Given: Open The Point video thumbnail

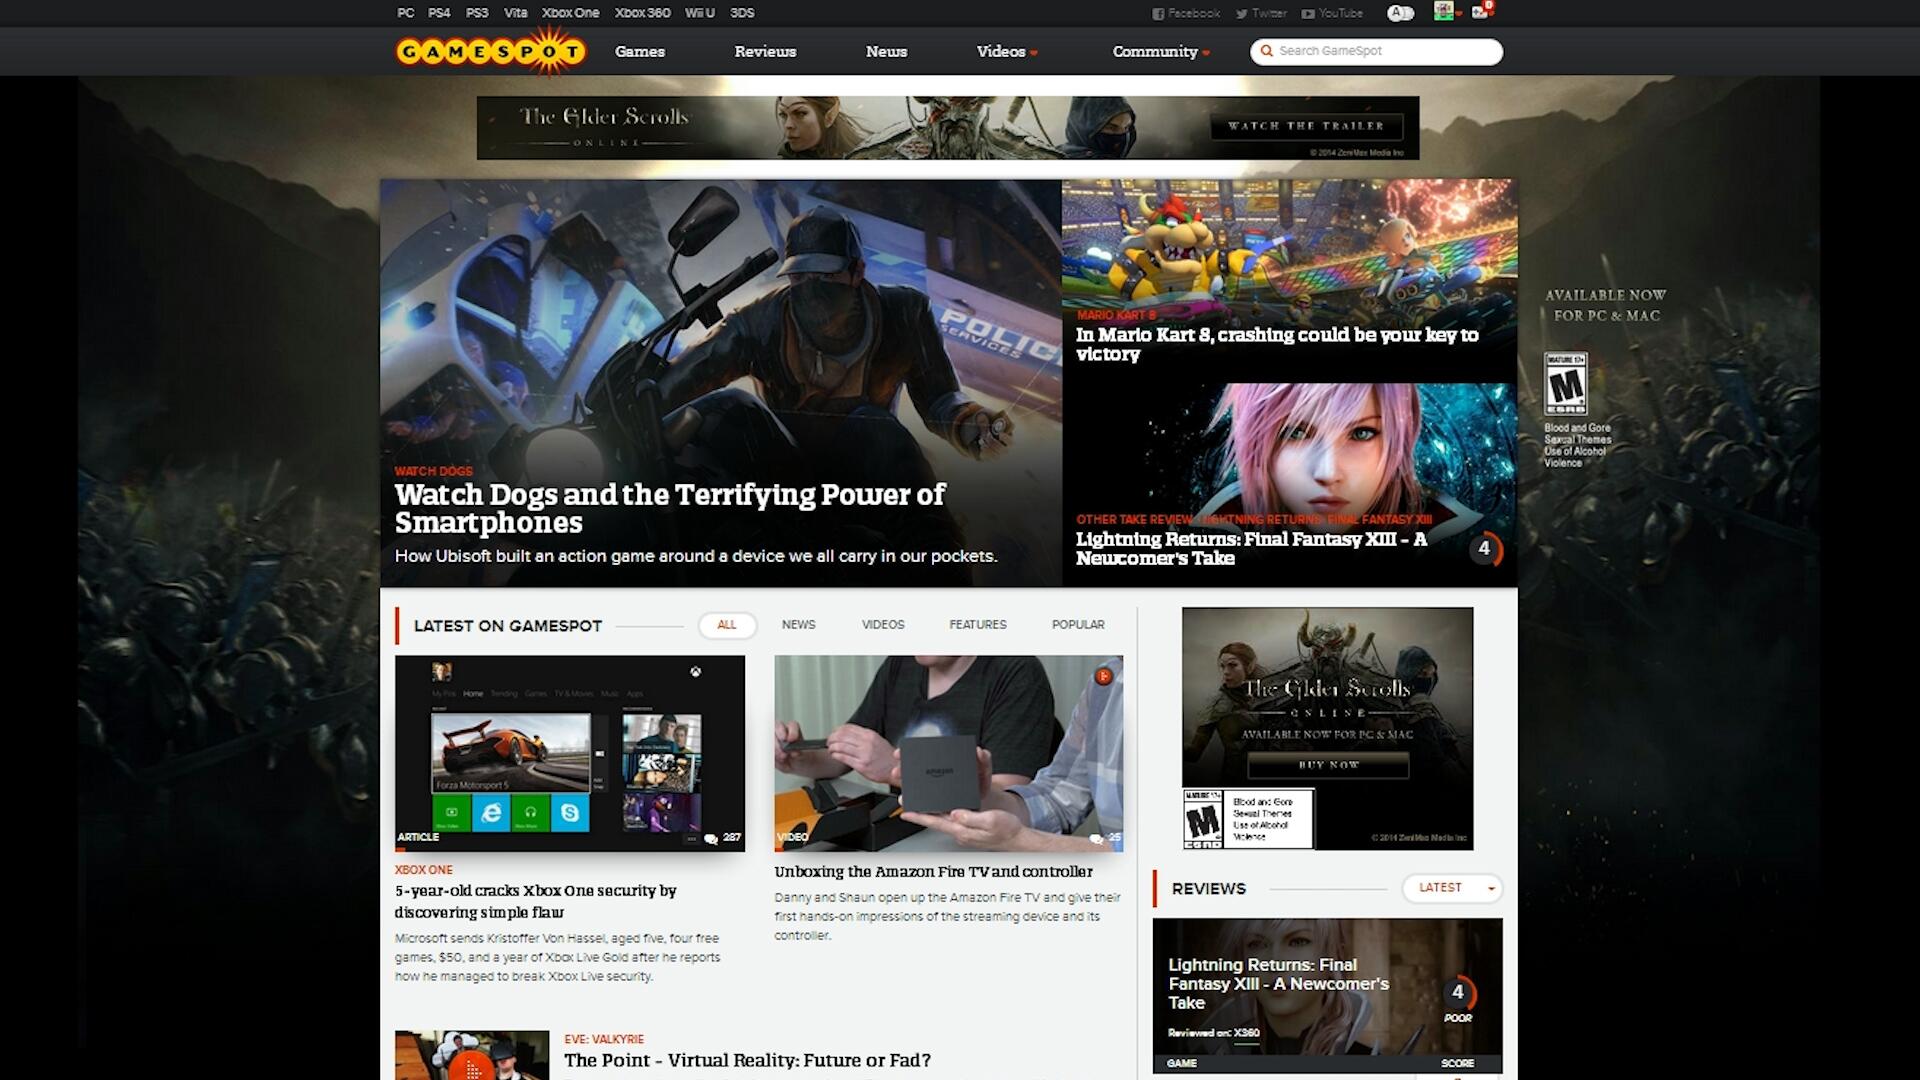Looking at the screenshot, I should pyautogui.click(x=472, y=1055).
